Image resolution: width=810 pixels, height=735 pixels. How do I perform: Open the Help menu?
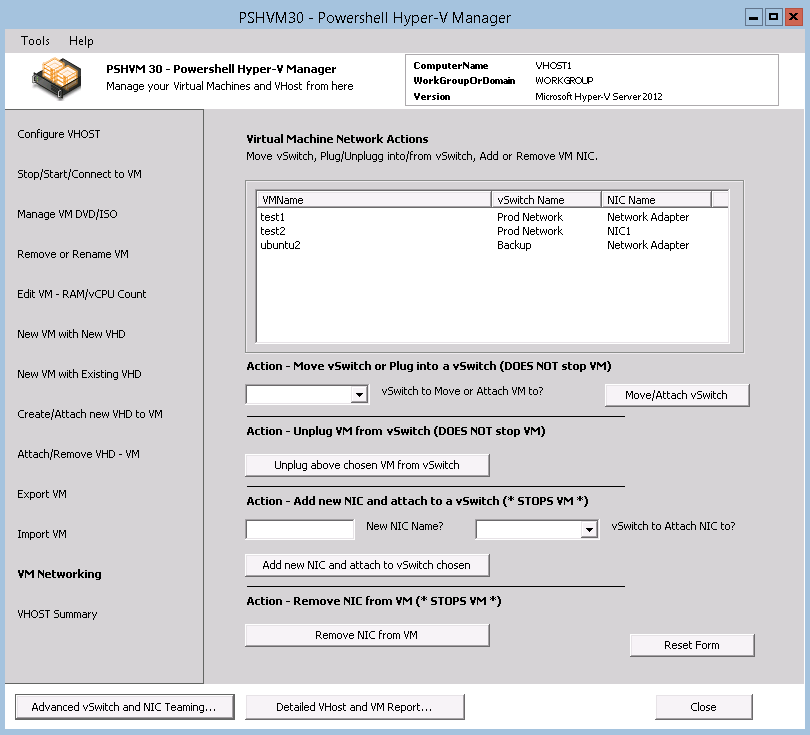tap(81, 41)
